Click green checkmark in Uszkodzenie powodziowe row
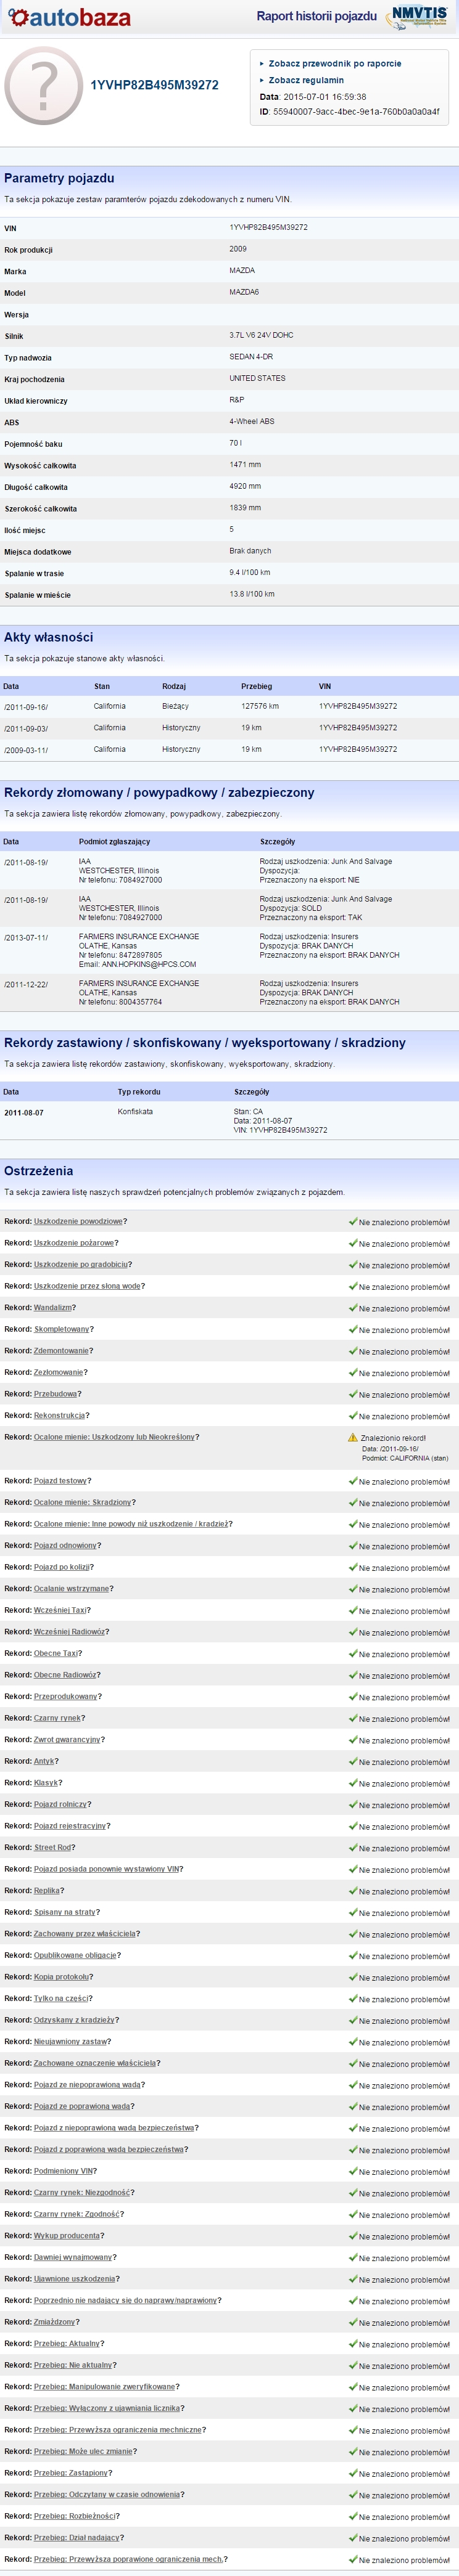459x2576 pixels. coord(352,1222)
